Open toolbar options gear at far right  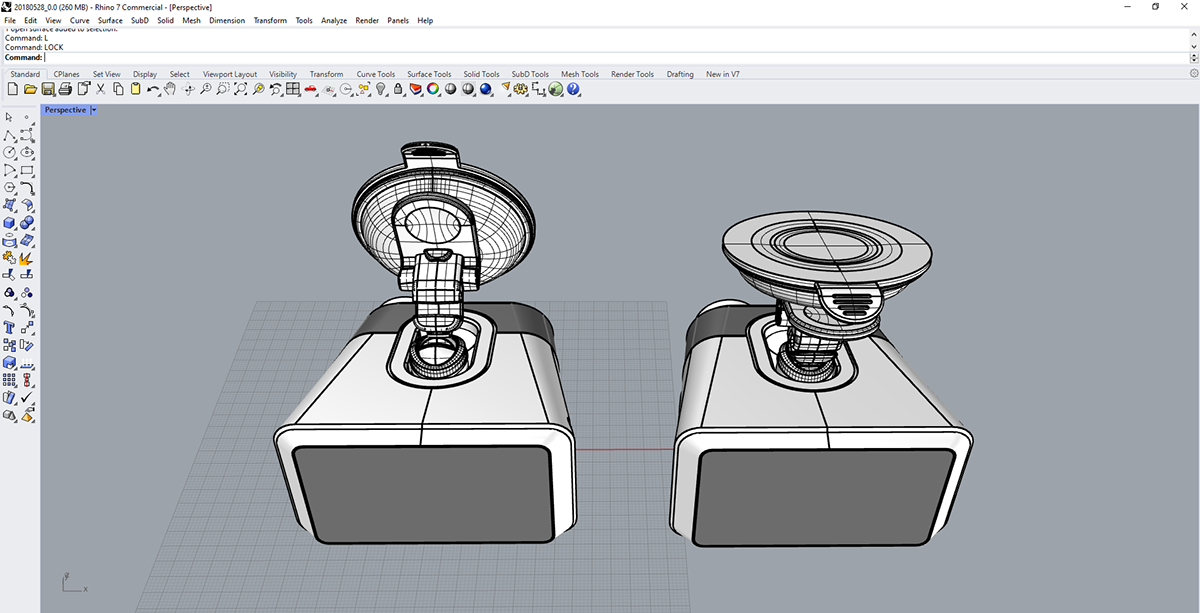[1193, 74]
